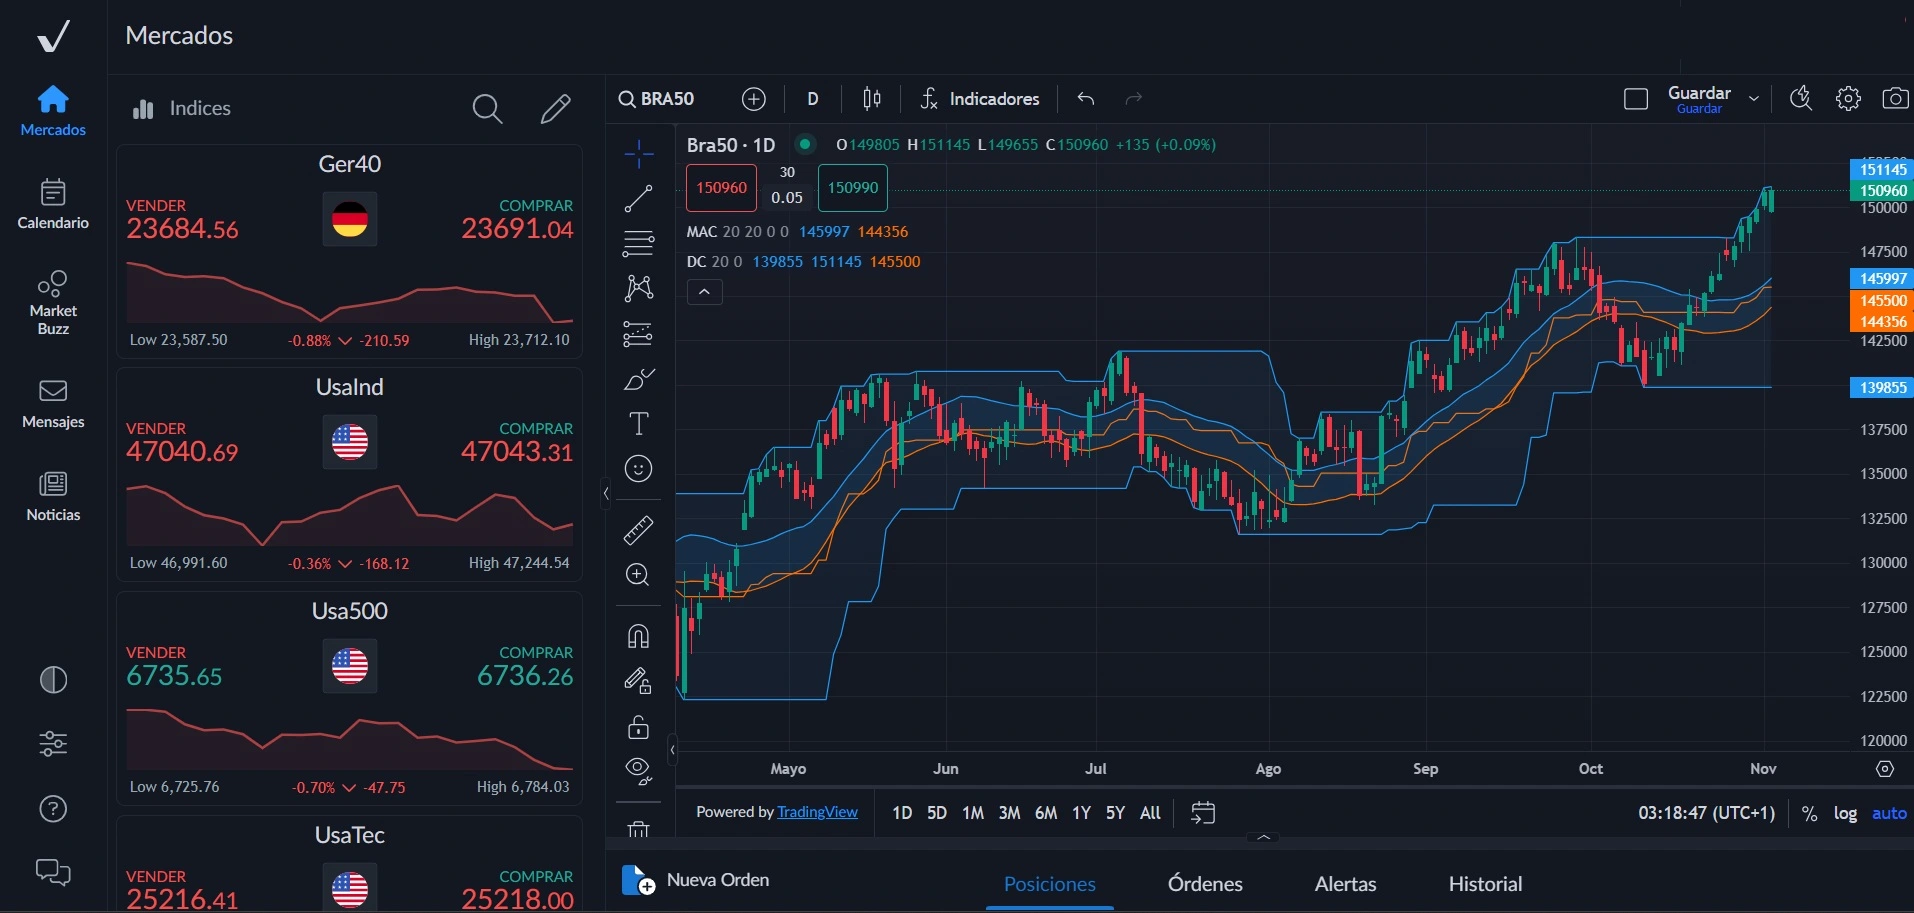Toggle the log scale on price axis
This screenshot has height=913, width=1914.
click(1844, 813)
